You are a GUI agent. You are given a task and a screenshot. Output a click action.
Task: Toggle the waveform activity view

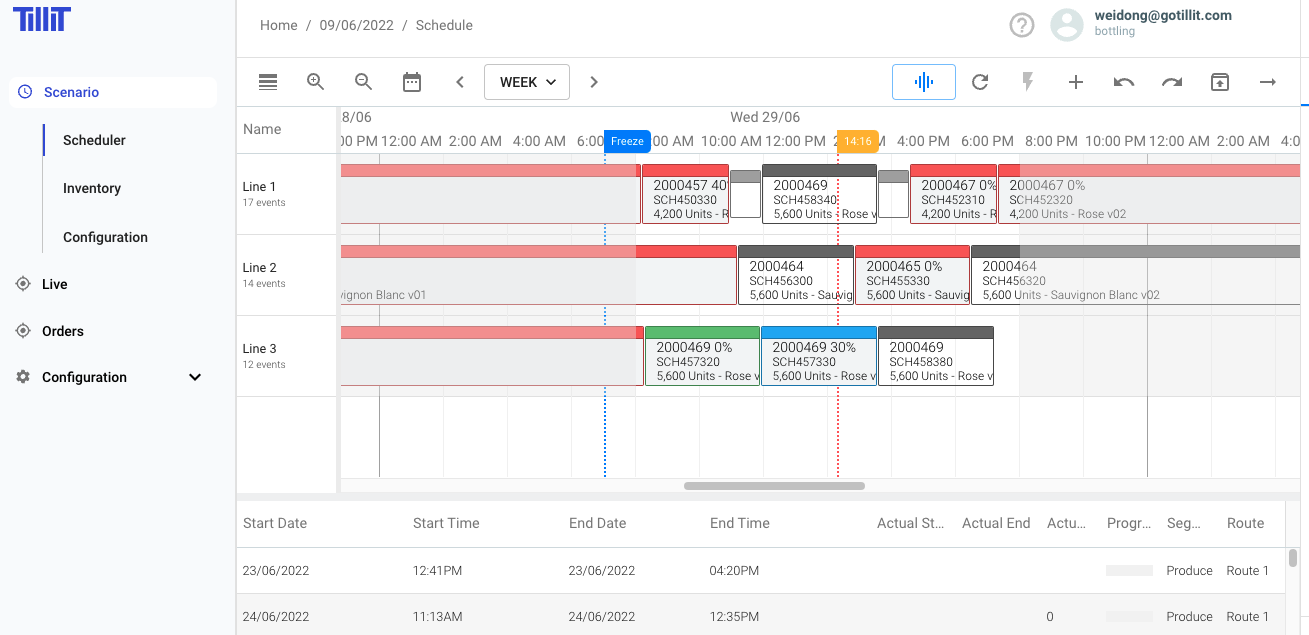coord(923,81)
